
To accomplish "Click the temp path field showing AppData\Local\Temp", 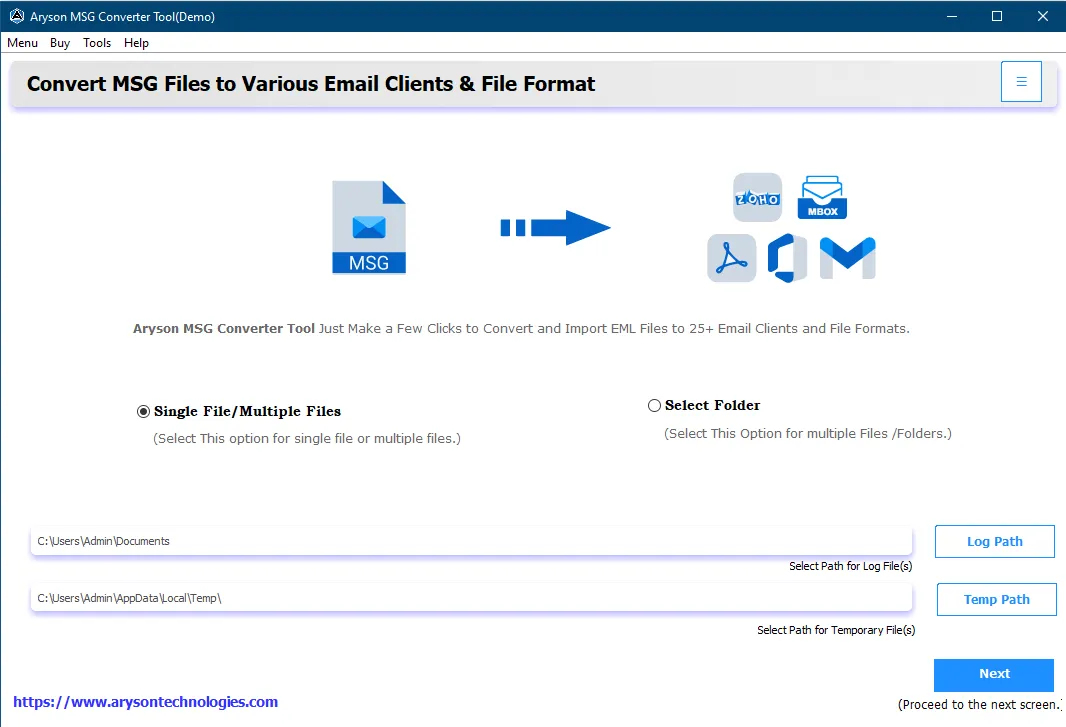I will click(x=471, y=598).
